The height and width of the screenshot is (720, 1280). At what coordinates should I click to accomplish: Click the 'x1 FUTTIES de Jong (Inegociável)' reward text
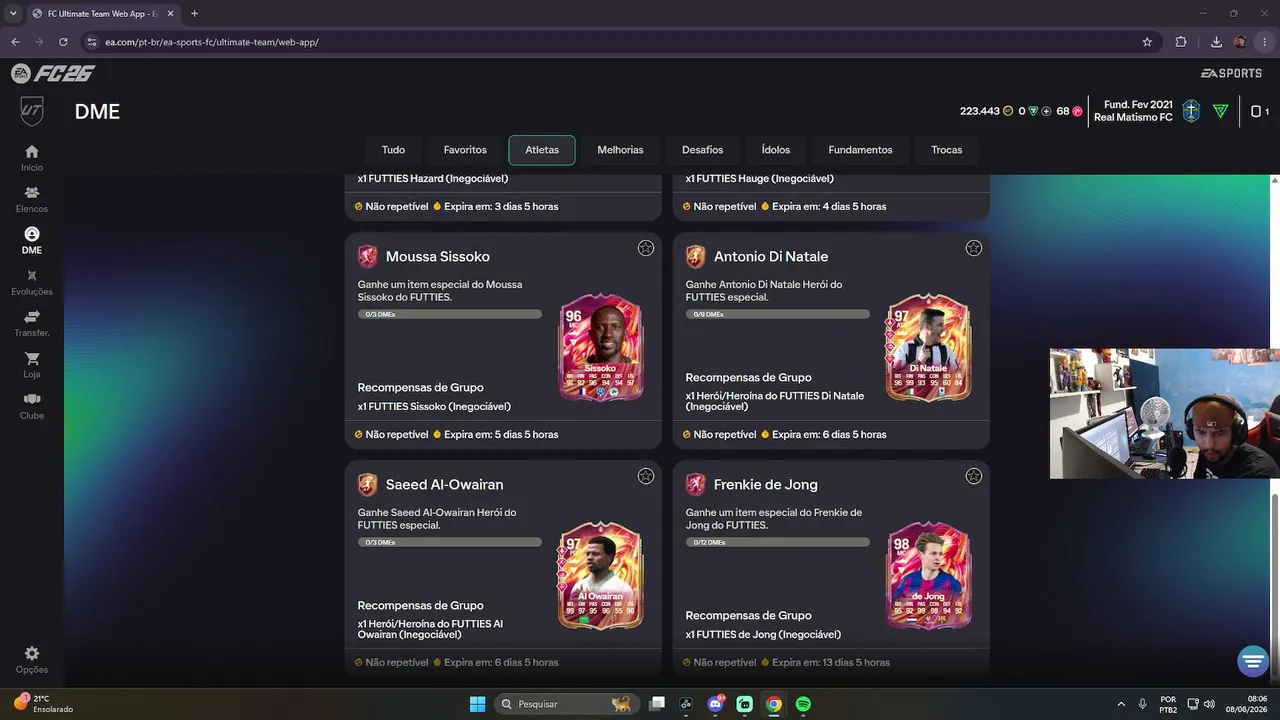pyautogui.click(x=763, y=635)
